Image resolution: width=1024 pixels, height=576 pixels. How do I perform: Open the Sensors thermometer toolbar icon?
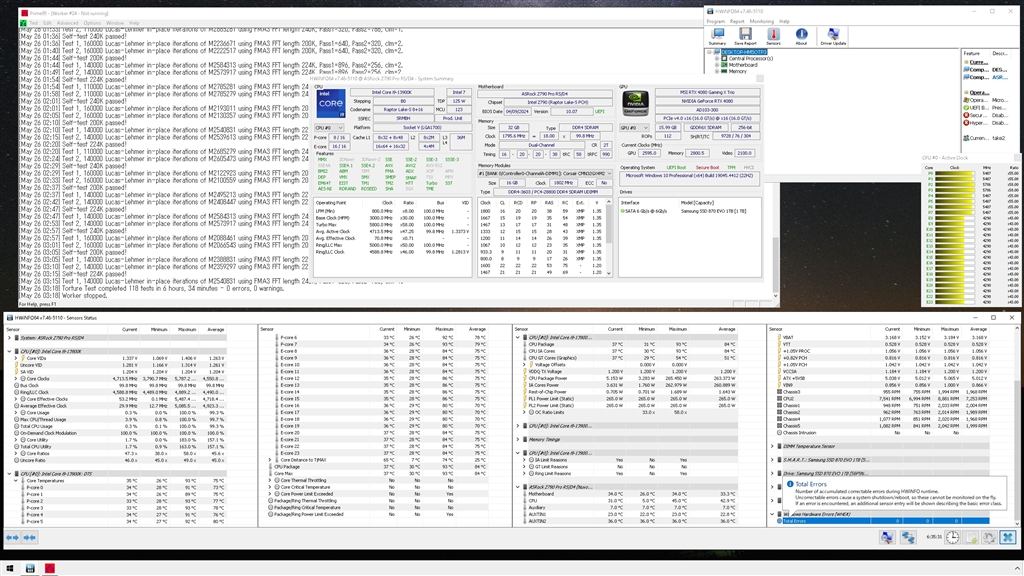coord(773,37)
